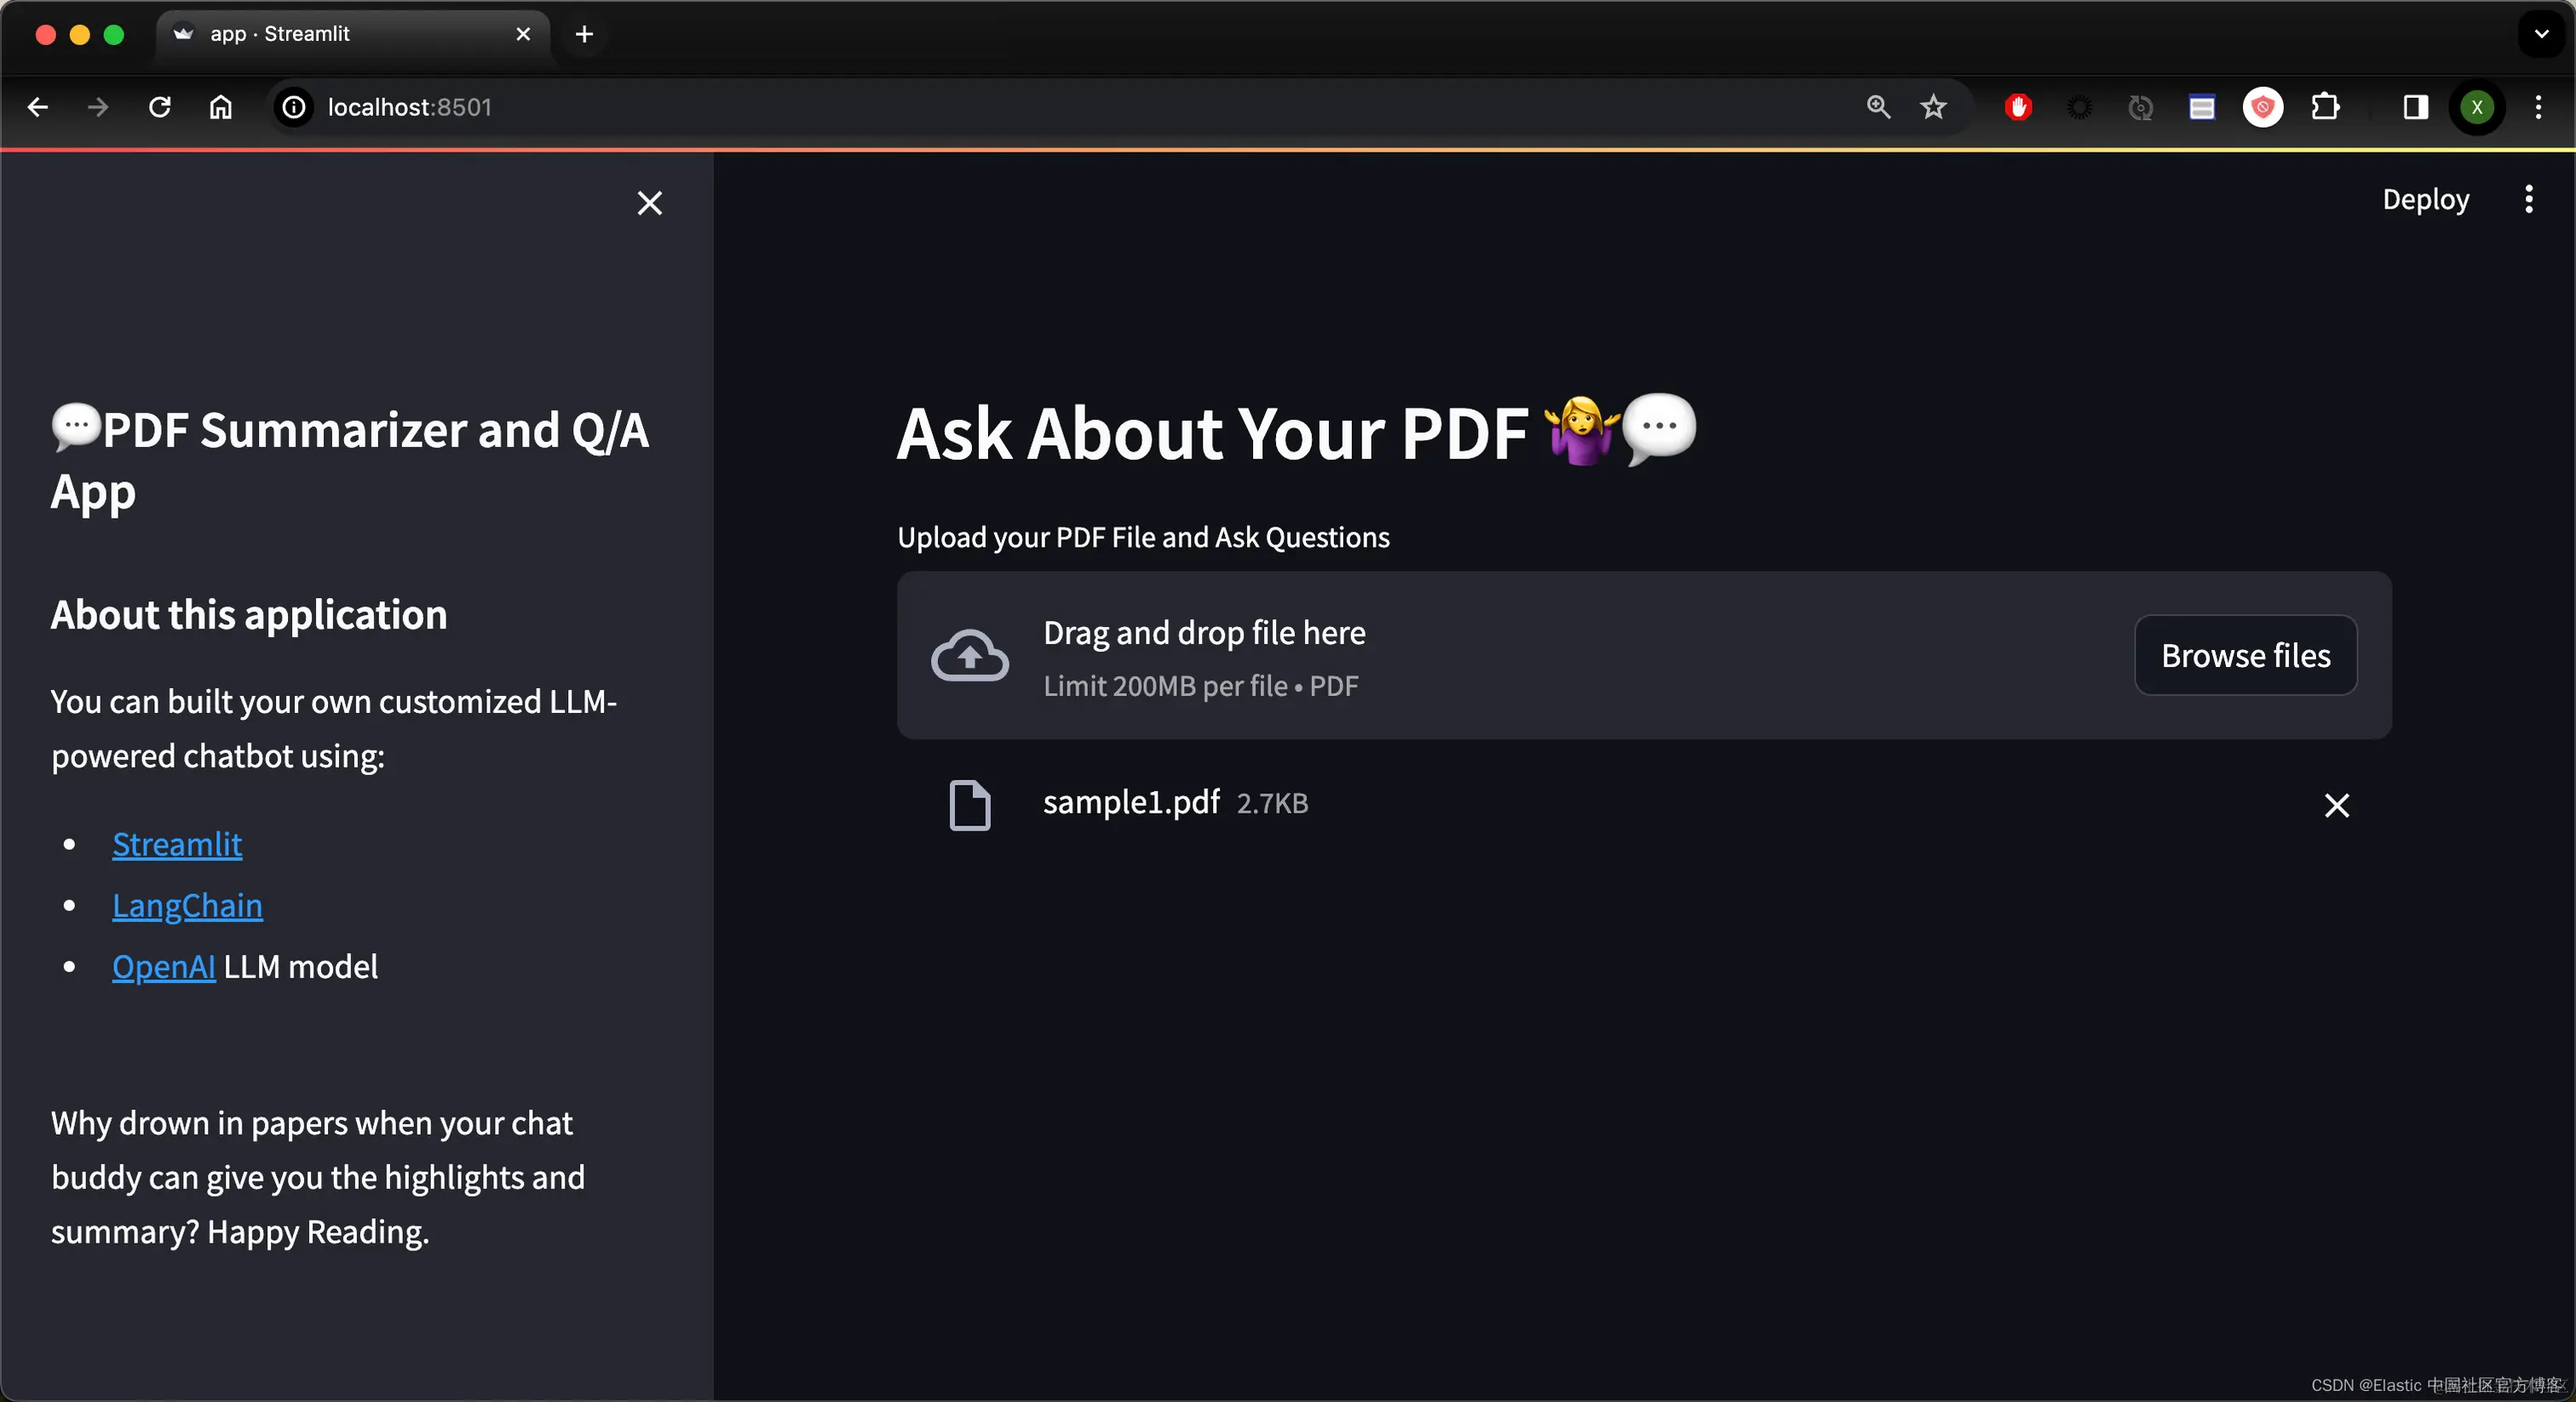The height and width of the screenshot is (1402, 2576).
Task: Open the Streamlit three-dot main menu
Action: (x=2528, y=199)
